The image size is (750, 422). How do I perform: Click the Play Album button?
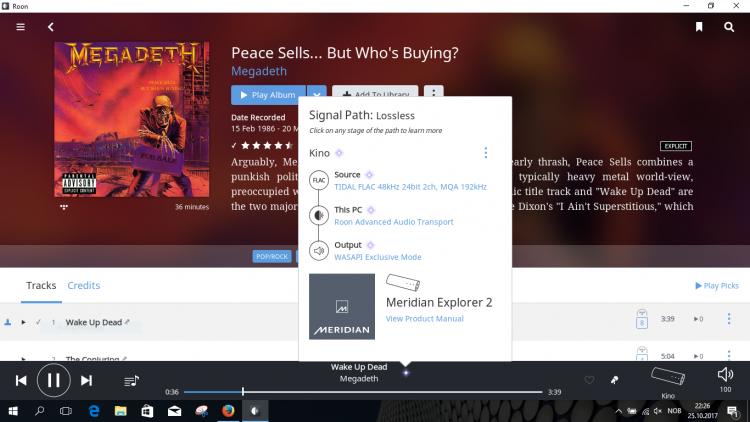pos(268,95)
